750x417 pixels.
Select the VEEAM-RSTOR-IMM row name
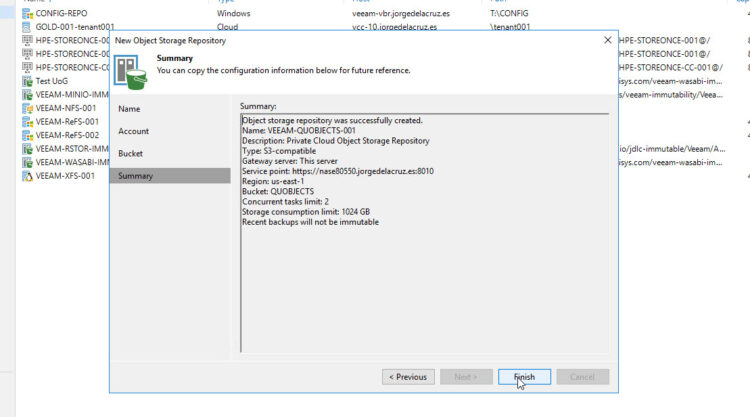pyautogui.click(x=72, y=149)
